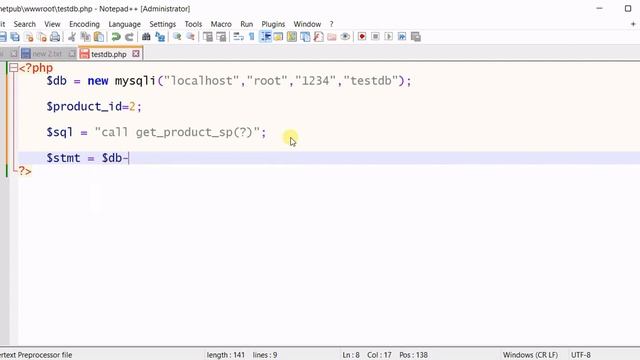Click the Ln : 8 status field
Image resolution: width=640 pixels, height=360 pixels.
point(351,355)
